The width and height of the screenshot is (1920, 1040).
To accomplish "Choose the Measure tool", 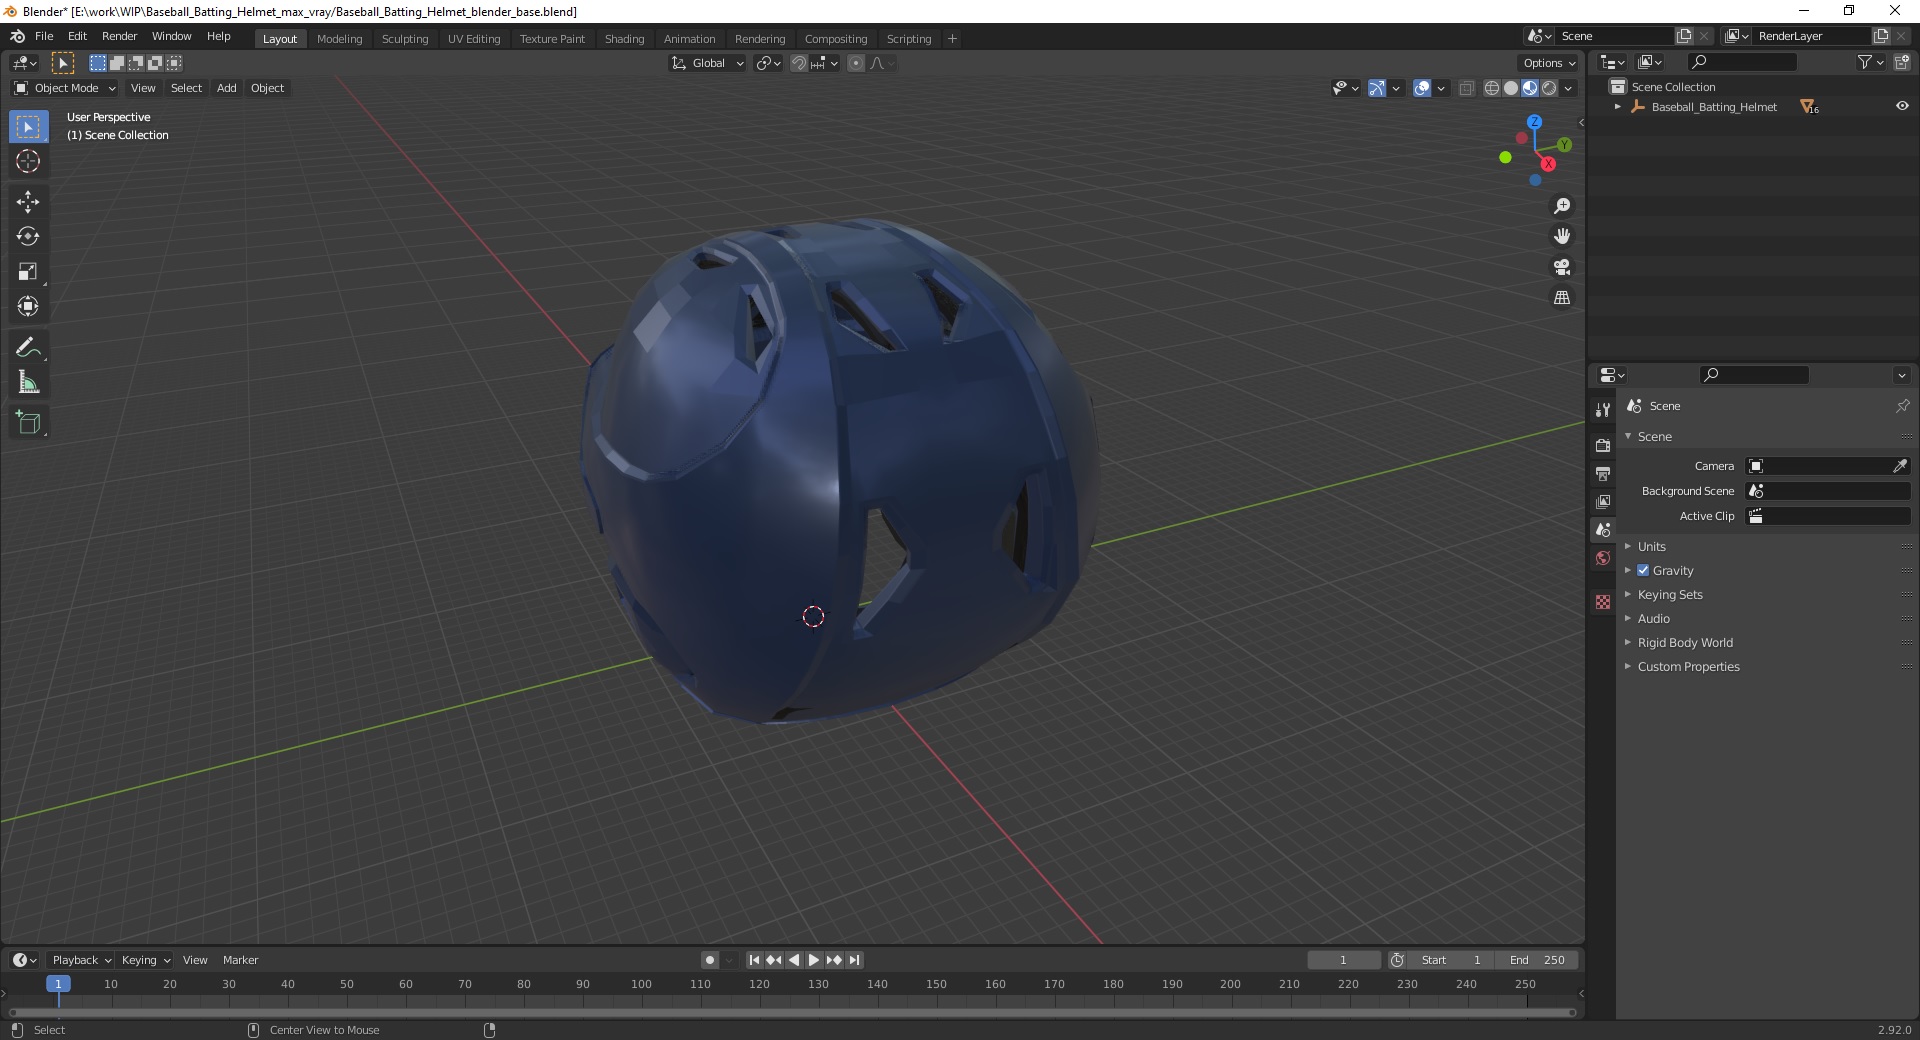I will [x=28, y=382].
